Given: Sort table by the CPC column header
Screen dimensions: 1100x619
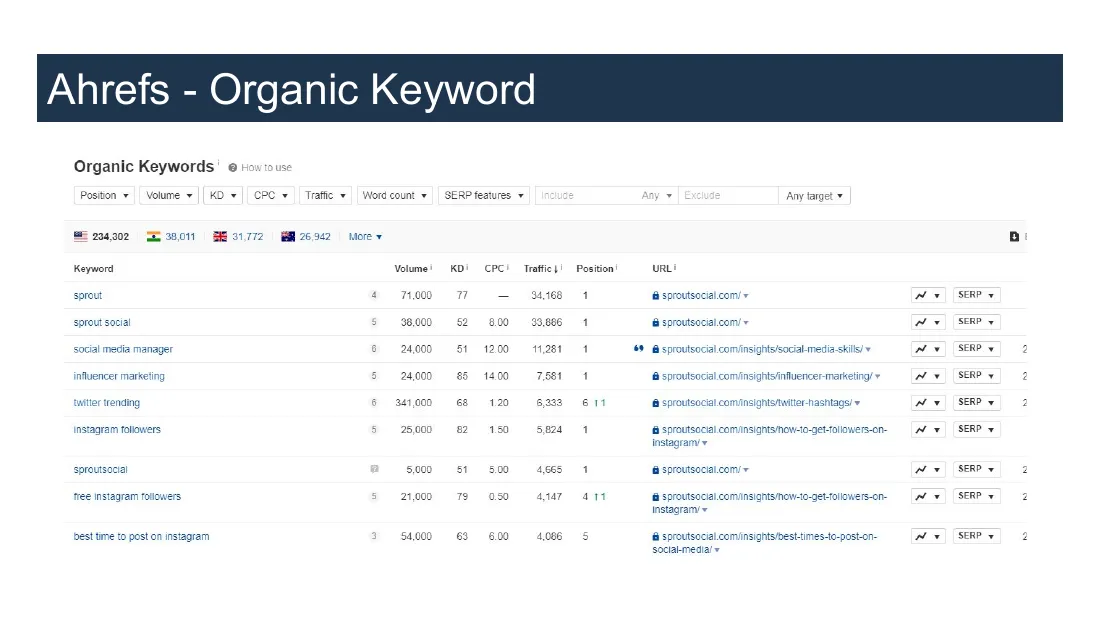Looking at the screenshot, I should tap(496, 269).
